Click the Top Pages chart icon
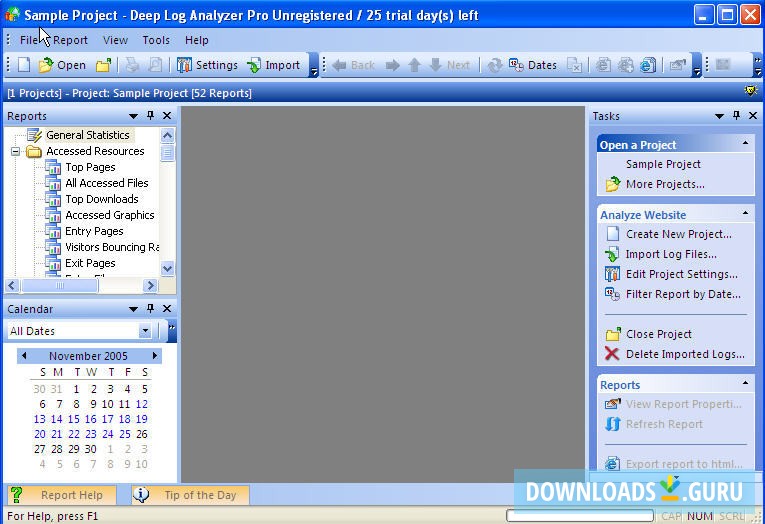 (x=53, y=167)
